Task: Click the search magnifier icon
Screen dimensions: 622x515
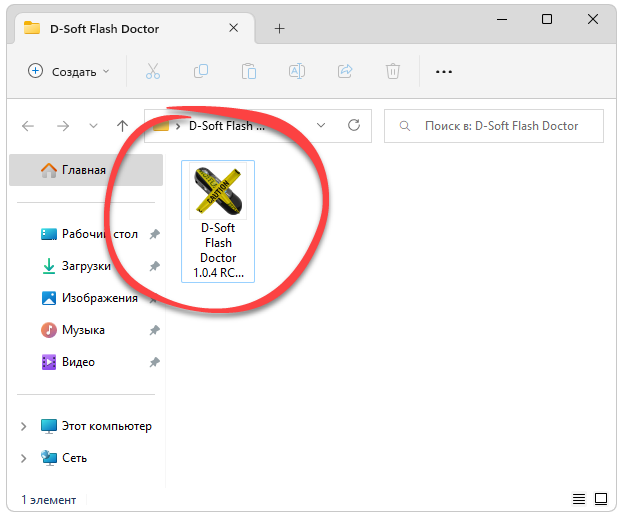Action: coord(404,126)
